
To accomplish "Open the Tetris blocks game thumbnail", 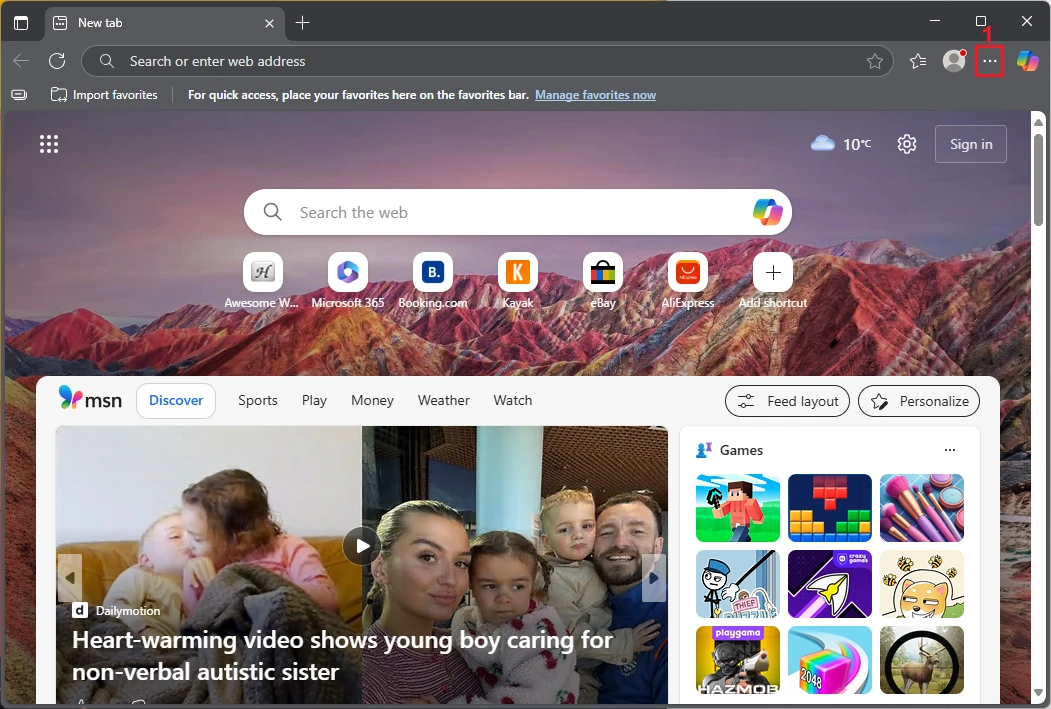I will click(830, 508).
